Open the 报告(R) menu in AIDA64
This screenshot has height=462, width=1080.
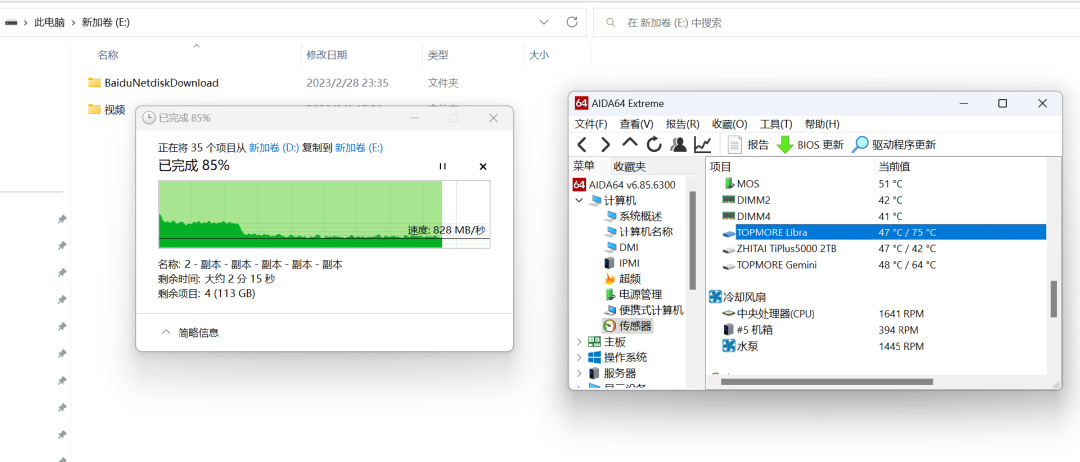click(683, 125)
